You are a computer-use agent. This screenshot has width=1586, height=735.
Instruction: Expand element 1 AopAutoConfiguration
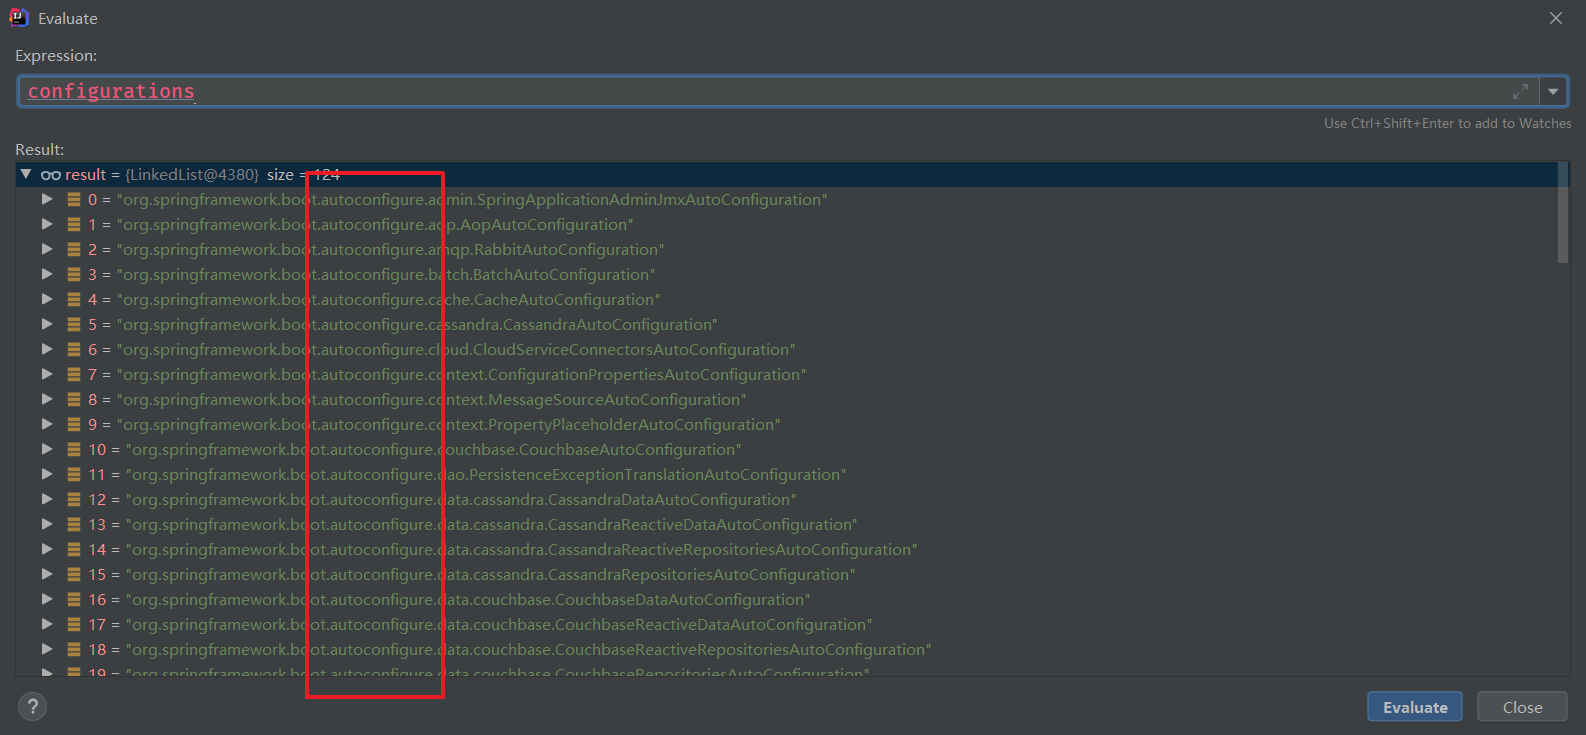click(x=46, y=224)
